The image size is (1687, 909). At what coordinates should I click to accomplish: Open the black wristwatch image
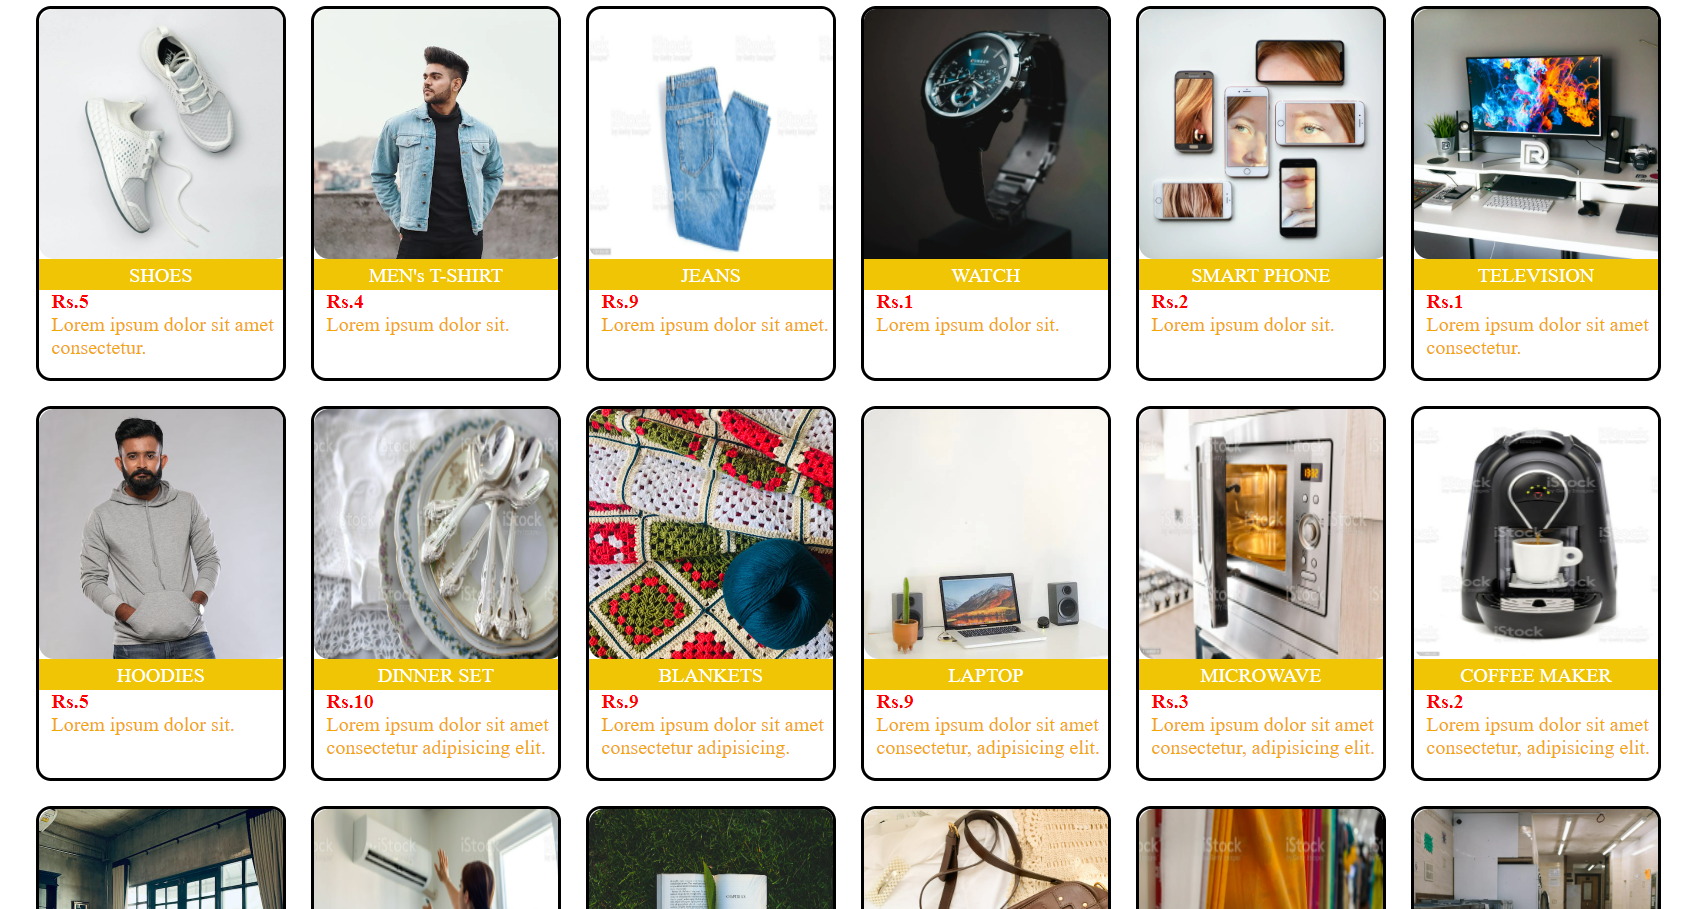click(x=986, y=135)
